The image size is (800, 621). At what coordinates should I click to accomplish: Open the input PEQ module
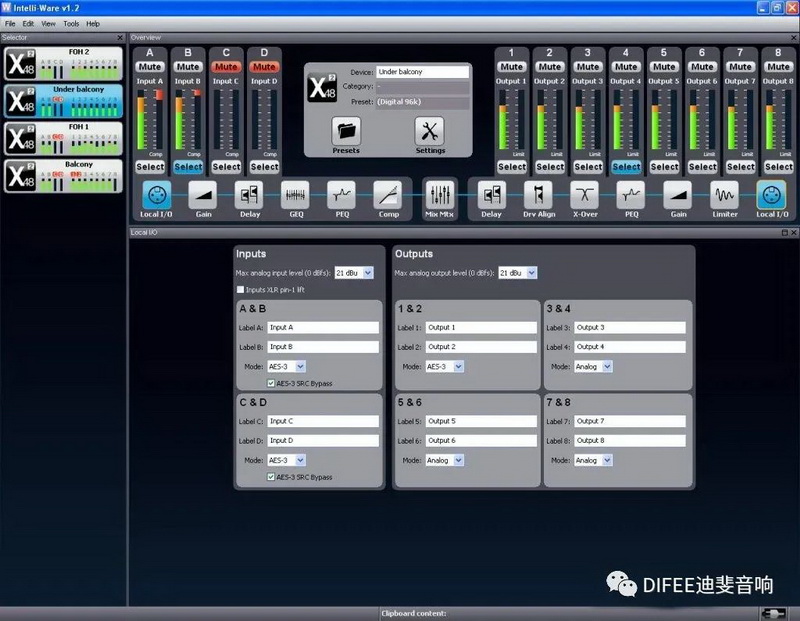[x=342, y=195]
